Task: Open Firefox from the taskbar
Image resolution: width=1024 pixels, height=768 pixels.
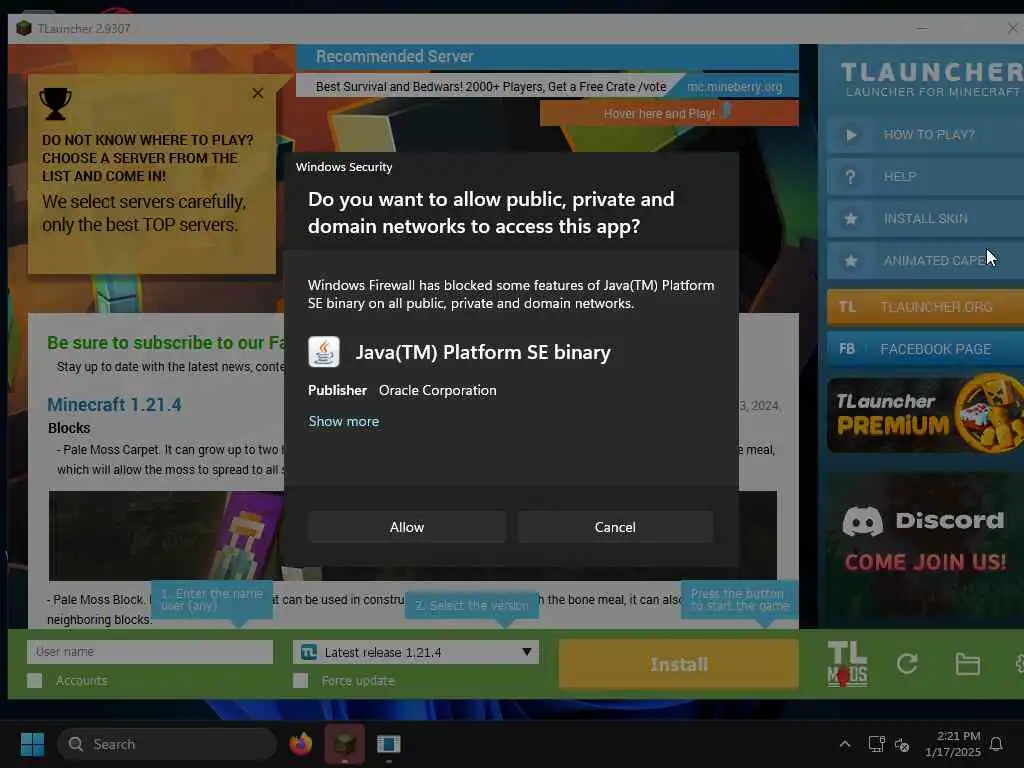Action: click(301, 744)
